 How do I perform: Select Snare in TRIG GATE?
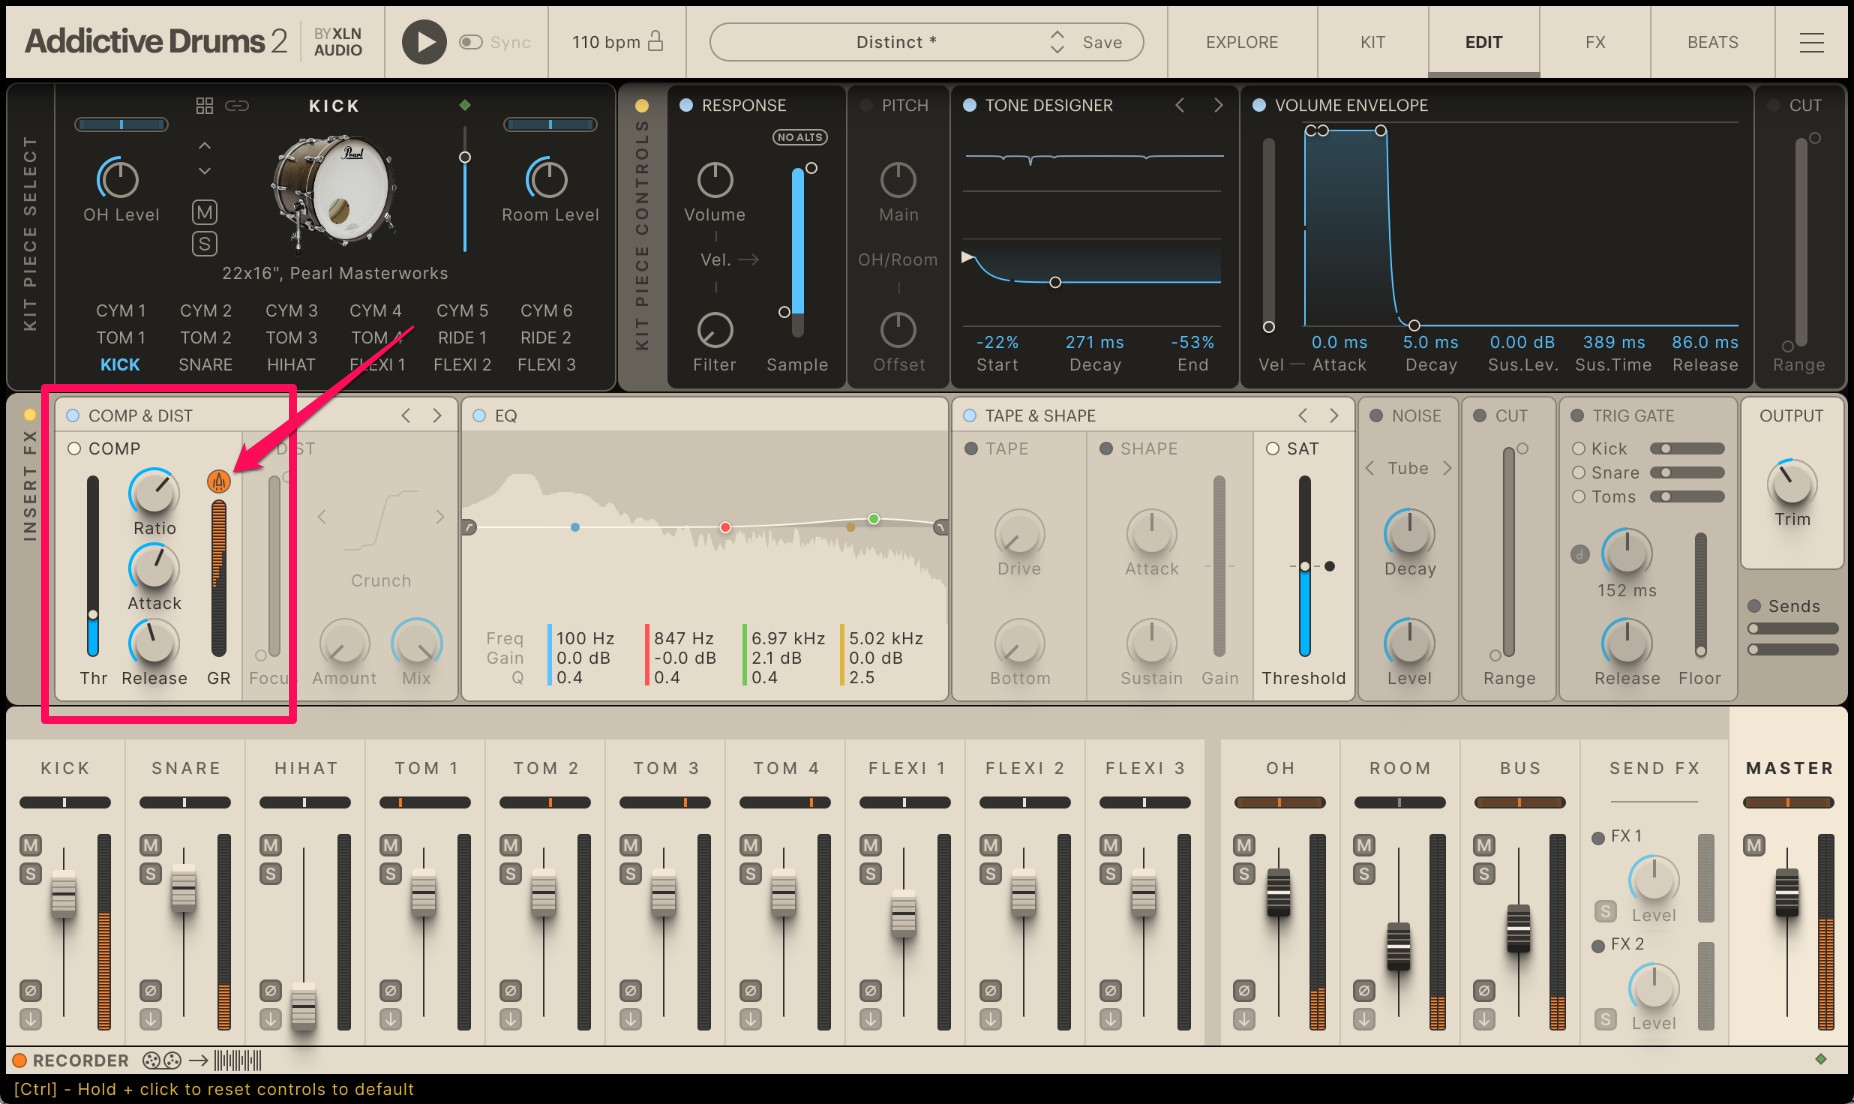[1579, 473]
